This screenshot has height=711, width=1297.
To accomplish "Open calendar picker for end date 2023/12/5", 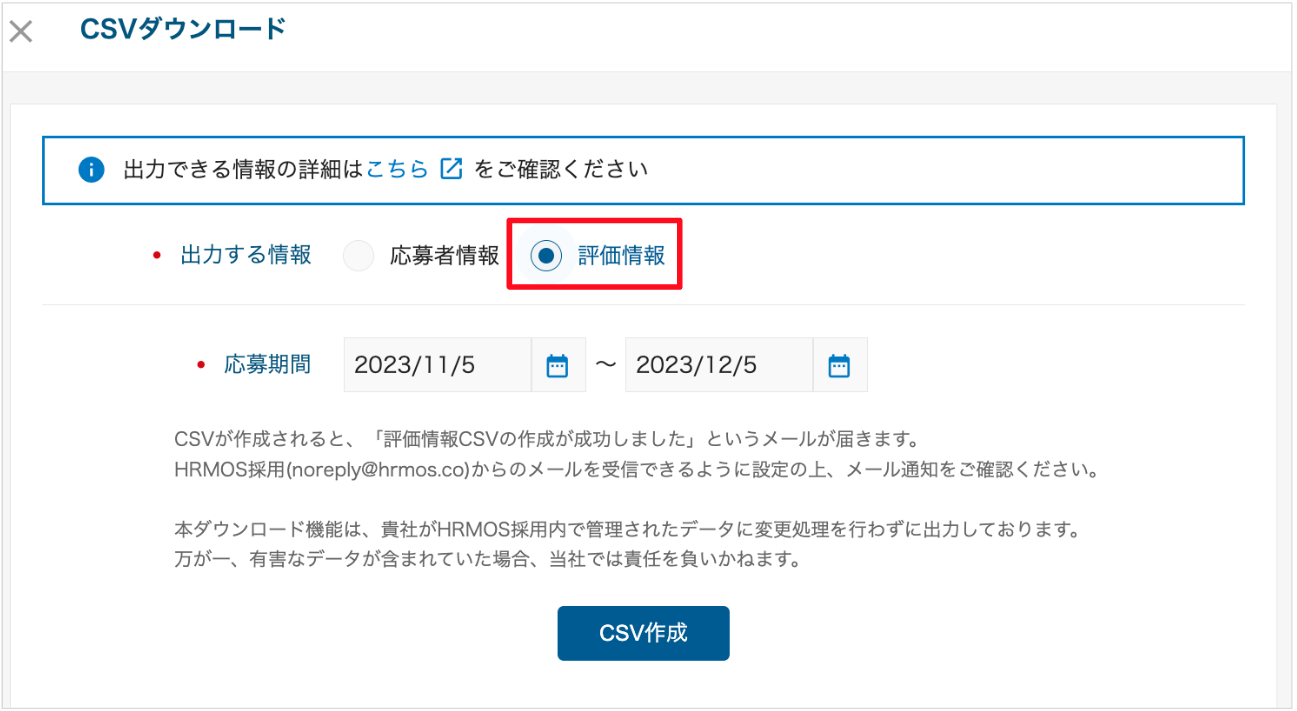I will [839, 366].
